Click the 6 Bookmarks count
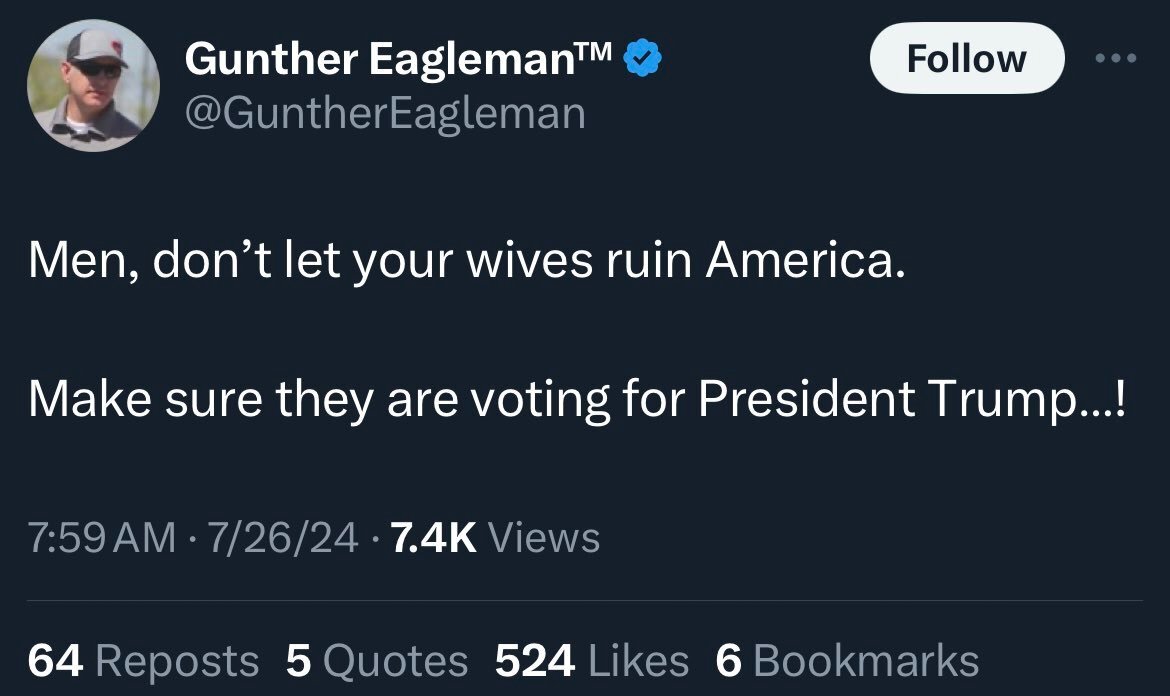The image size is (1170, 696). click(847, 660)
